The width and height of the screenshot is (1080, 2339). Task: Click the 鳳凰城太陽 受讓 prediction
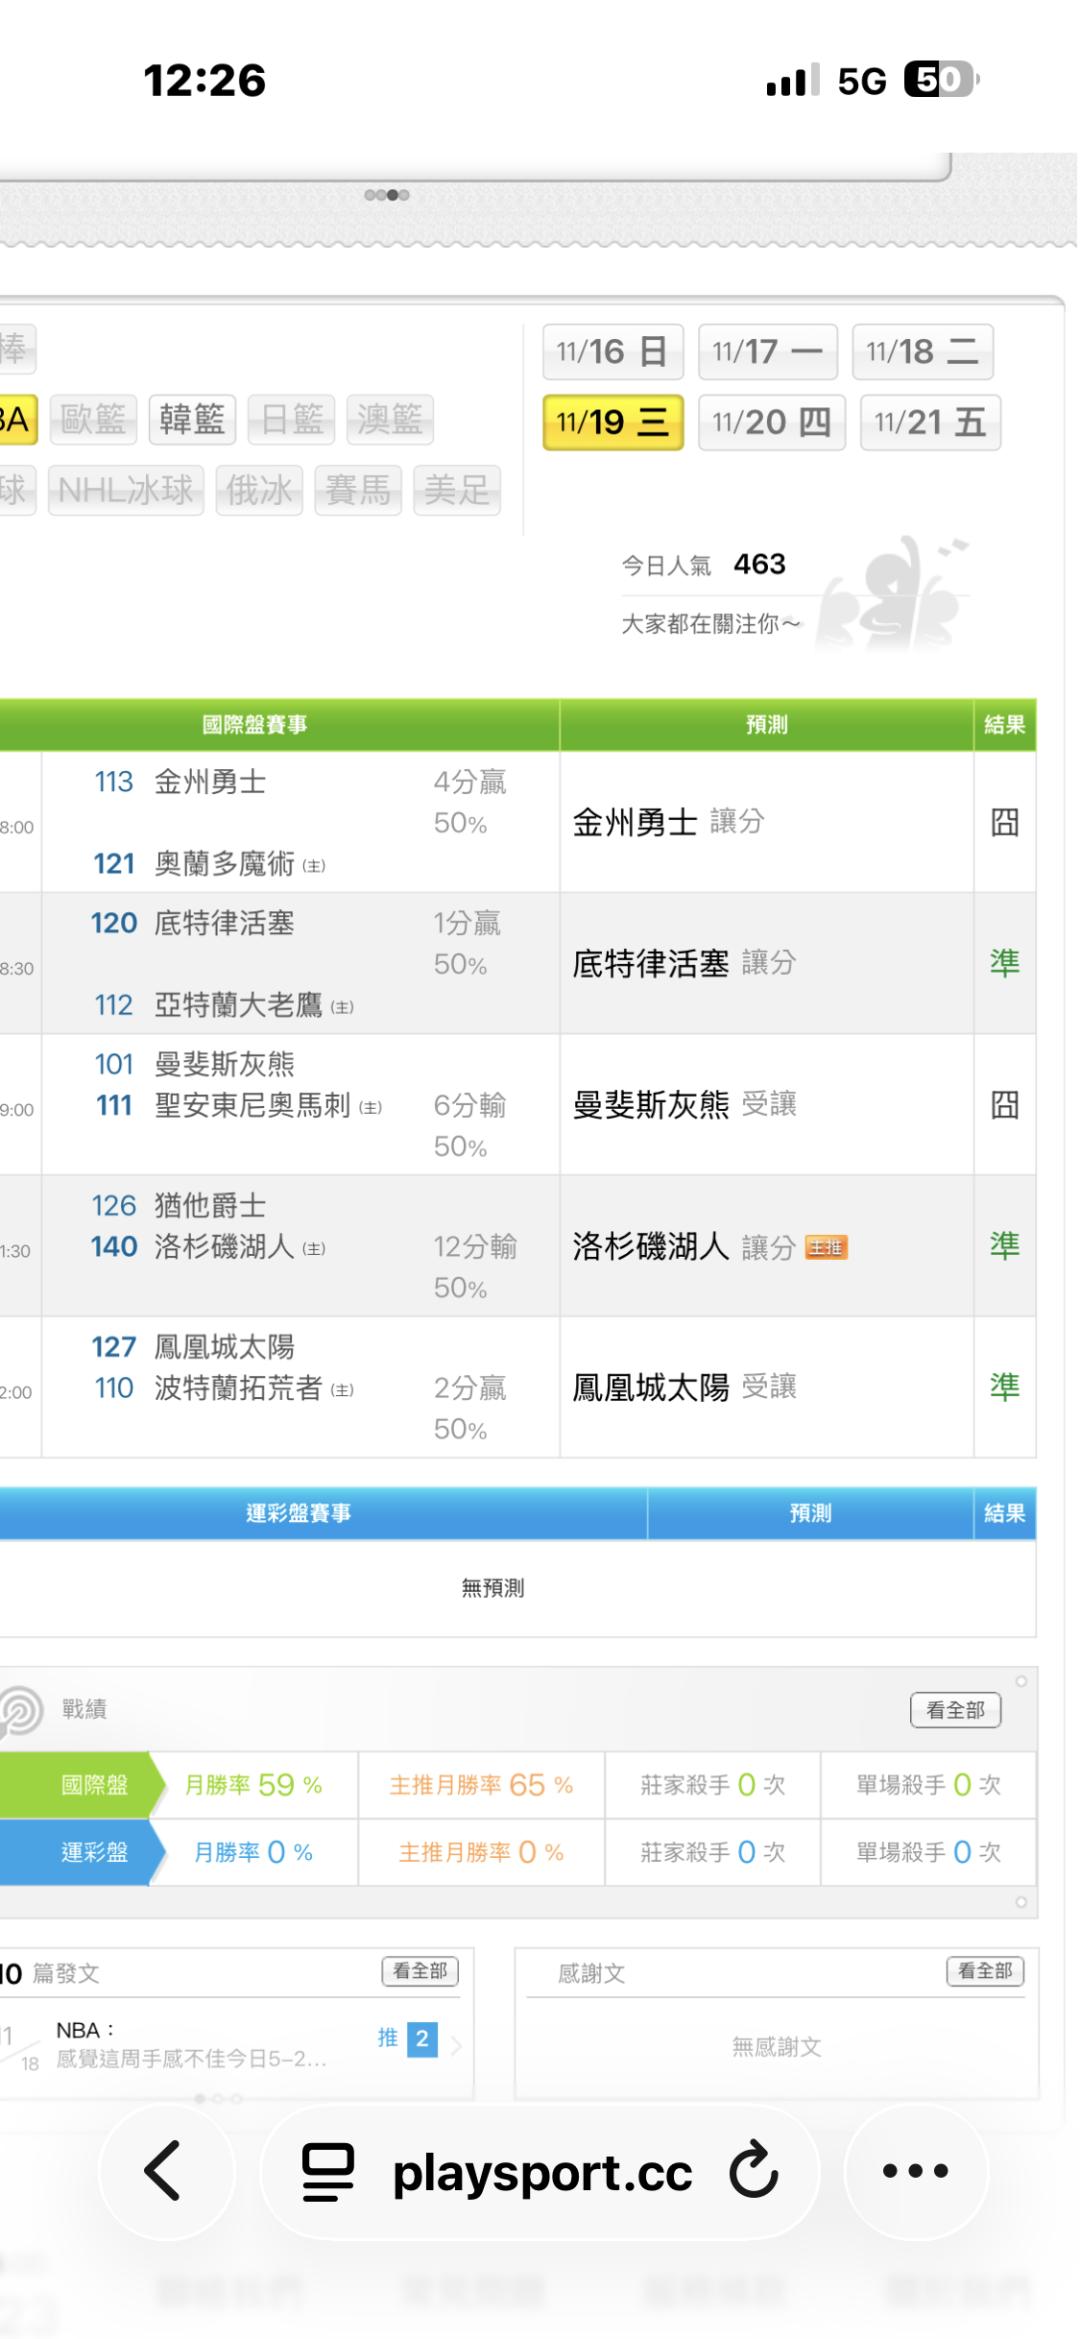(x=685, y=1388)
